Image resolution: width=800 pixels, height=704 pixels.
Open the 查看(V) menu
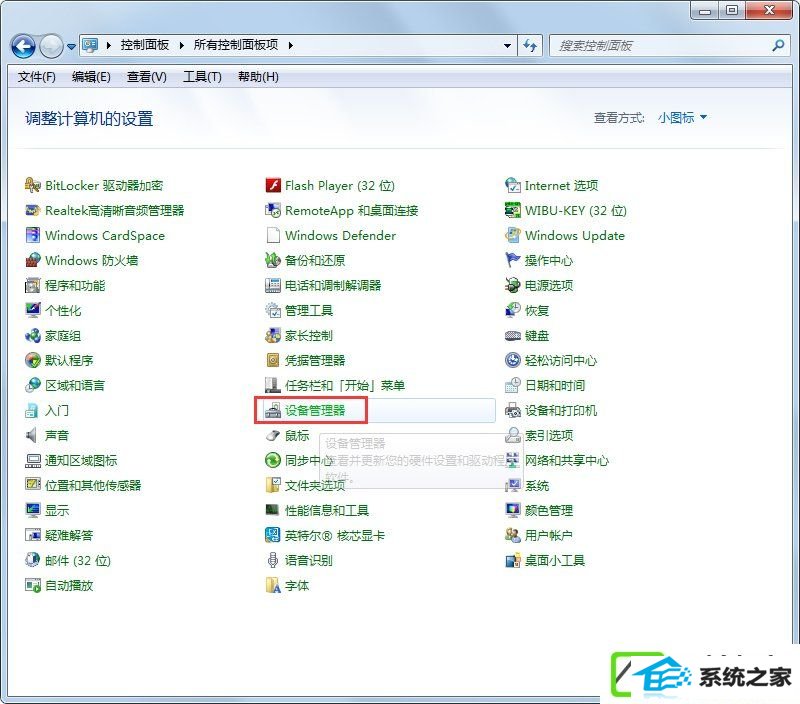147,77
